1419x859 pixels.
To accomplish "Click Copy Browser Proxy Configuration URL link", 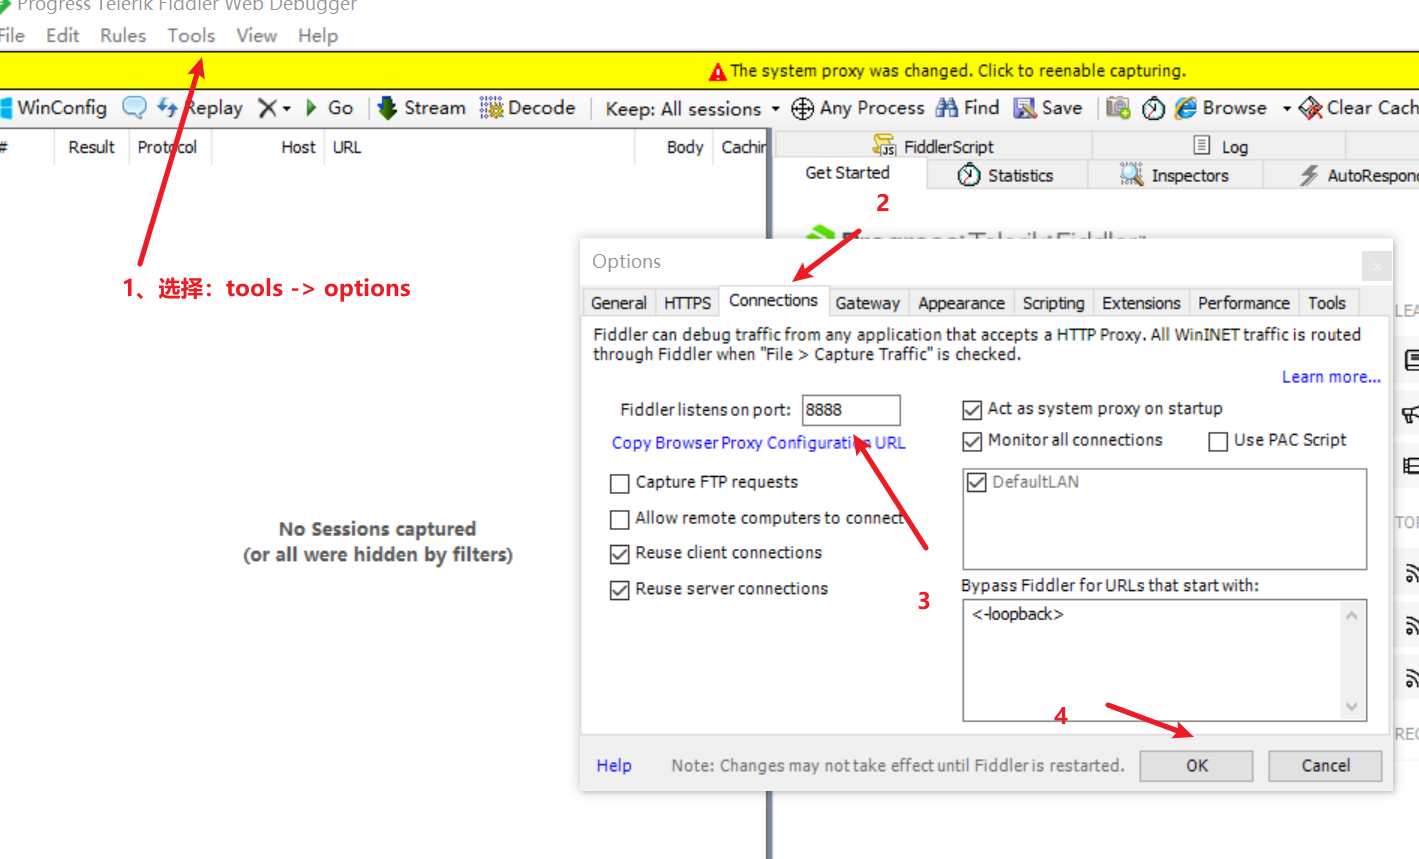I will pos(758,443).
